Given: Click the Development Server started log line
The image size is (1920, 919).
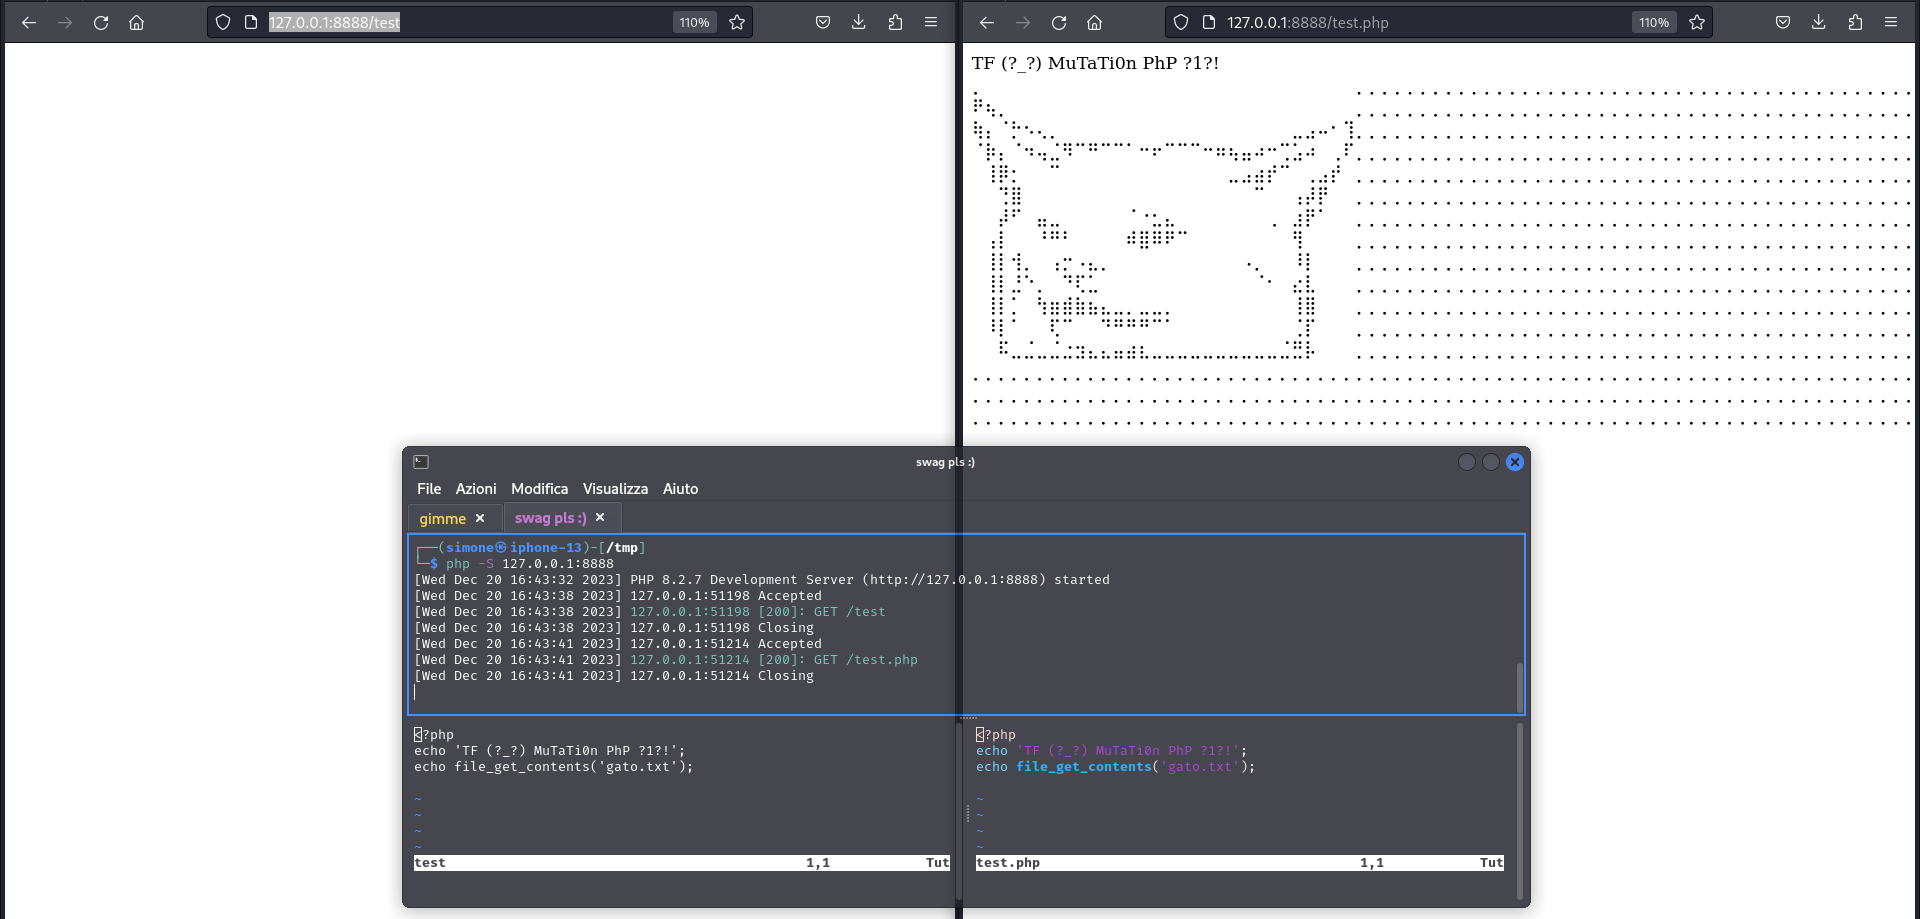Looking at the screenshot, I should coord(762,580).
